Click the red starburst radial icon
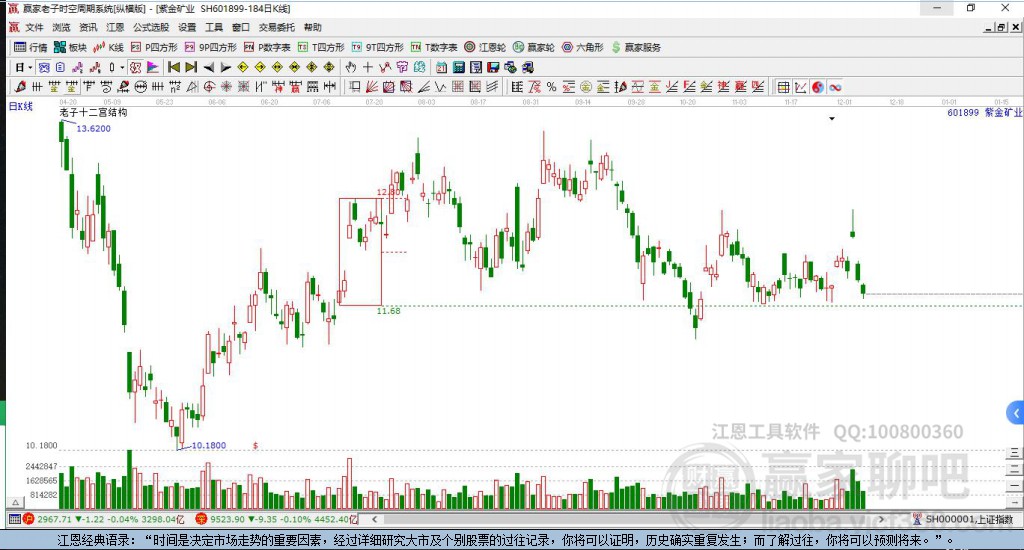This screenshot has width=1024, height=550. tap(226, 87)
